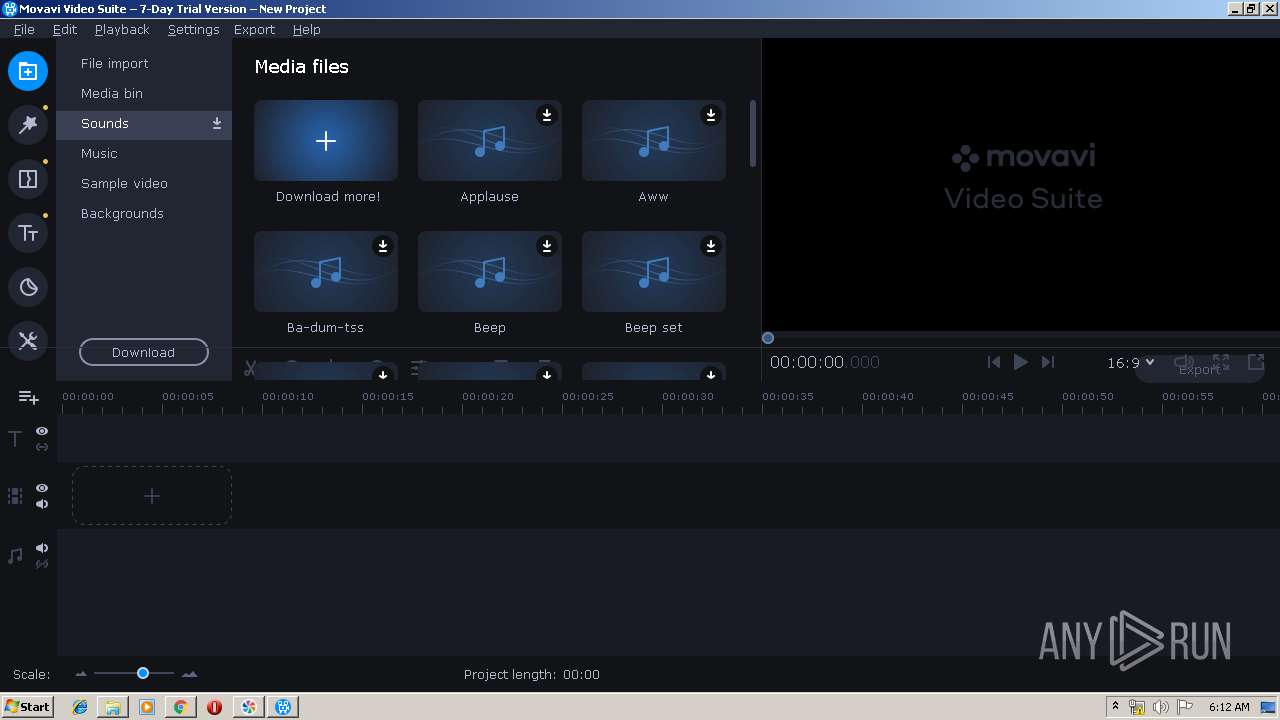Image resolution: width=1280 pixels, height=720 pixels.
Task: Click the preview seek bar handle
Action: tap(768, 338)
